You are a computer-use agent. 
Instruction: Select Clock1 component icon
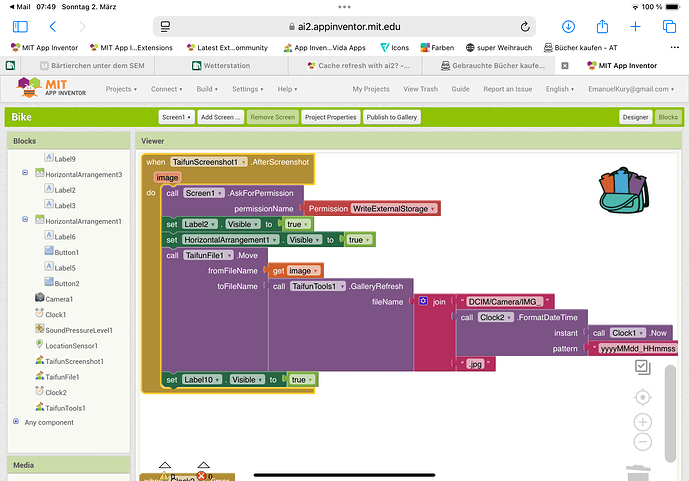coord(40,313)
